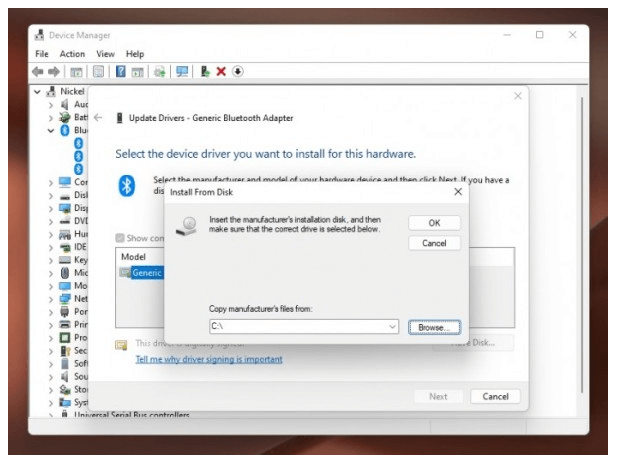Expand the Disk drives category
620x463 pixels.
point(51,196)
